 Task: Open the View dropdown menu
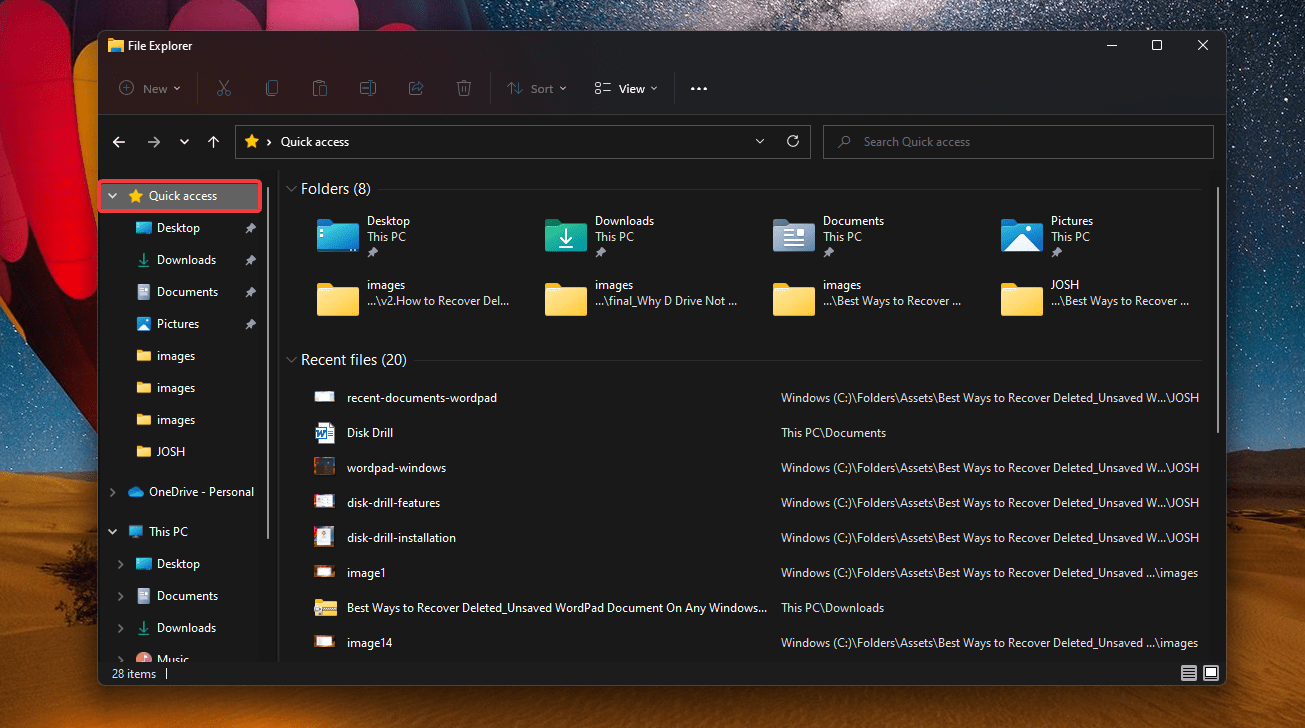(x=626, y=88)
